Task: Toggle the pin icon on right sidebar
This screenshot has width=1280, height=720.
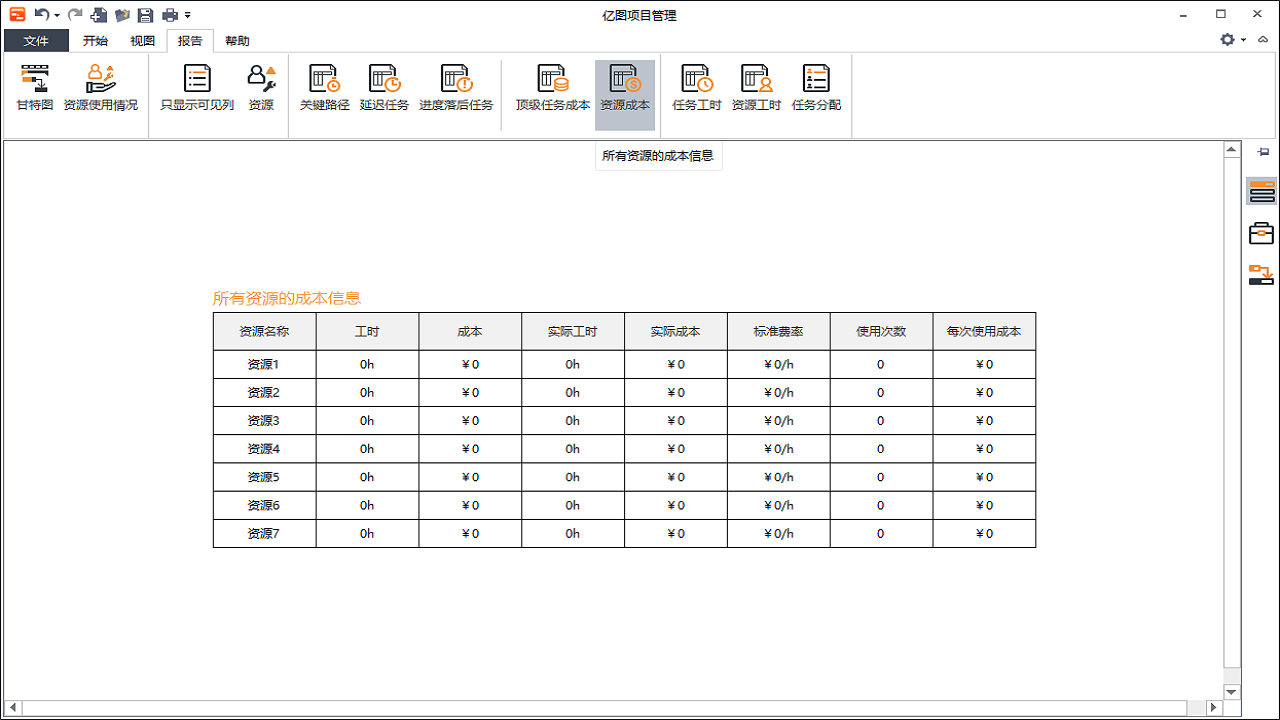Action: (x=1262, y=152)
